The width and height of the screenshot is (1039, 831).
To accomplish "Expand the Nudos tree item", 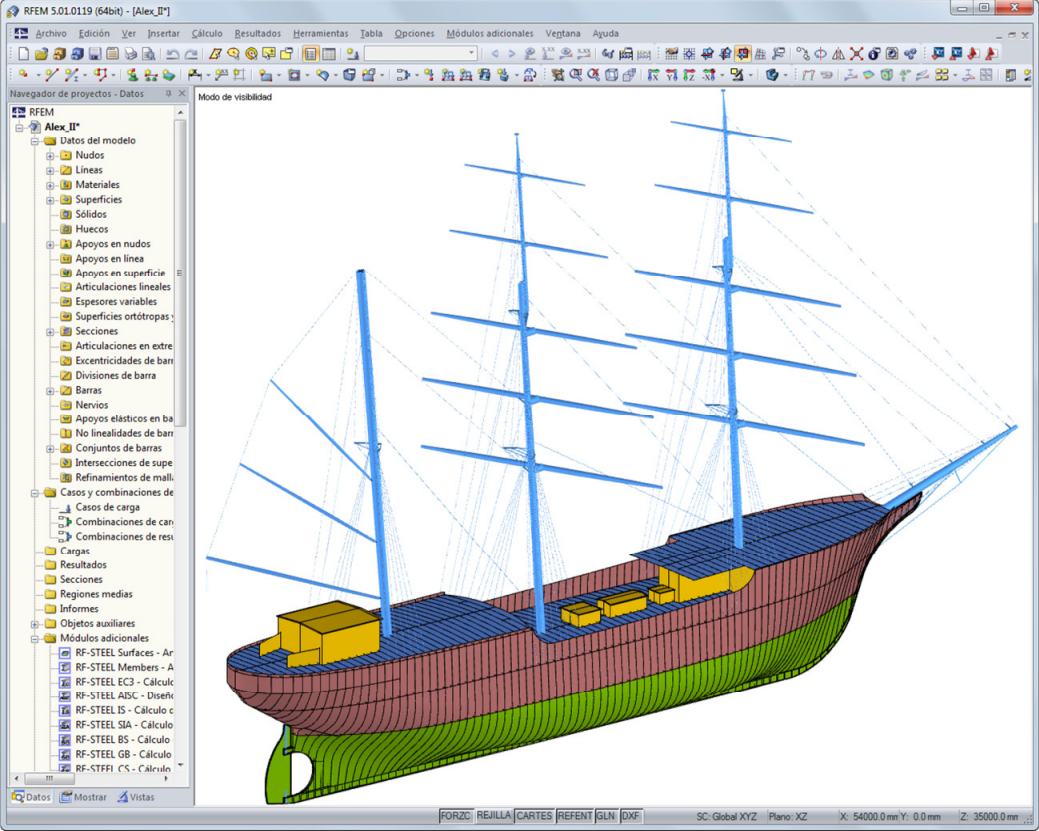I will (48, 155).
